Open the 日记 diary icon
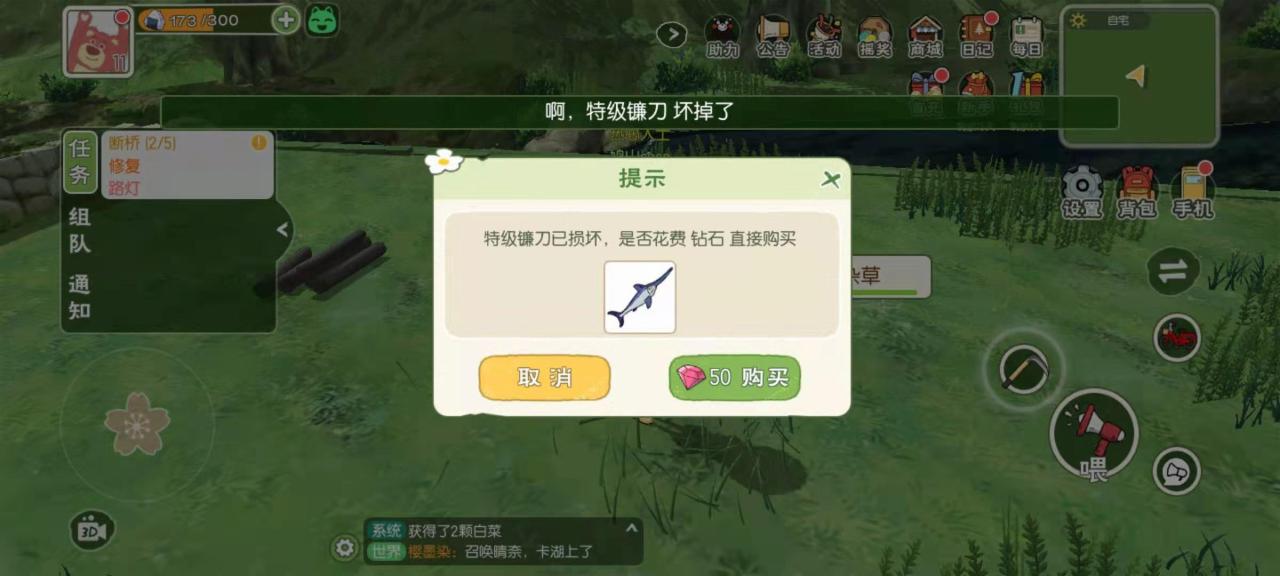Viewport: 1280px width, 576px height. 976,36
